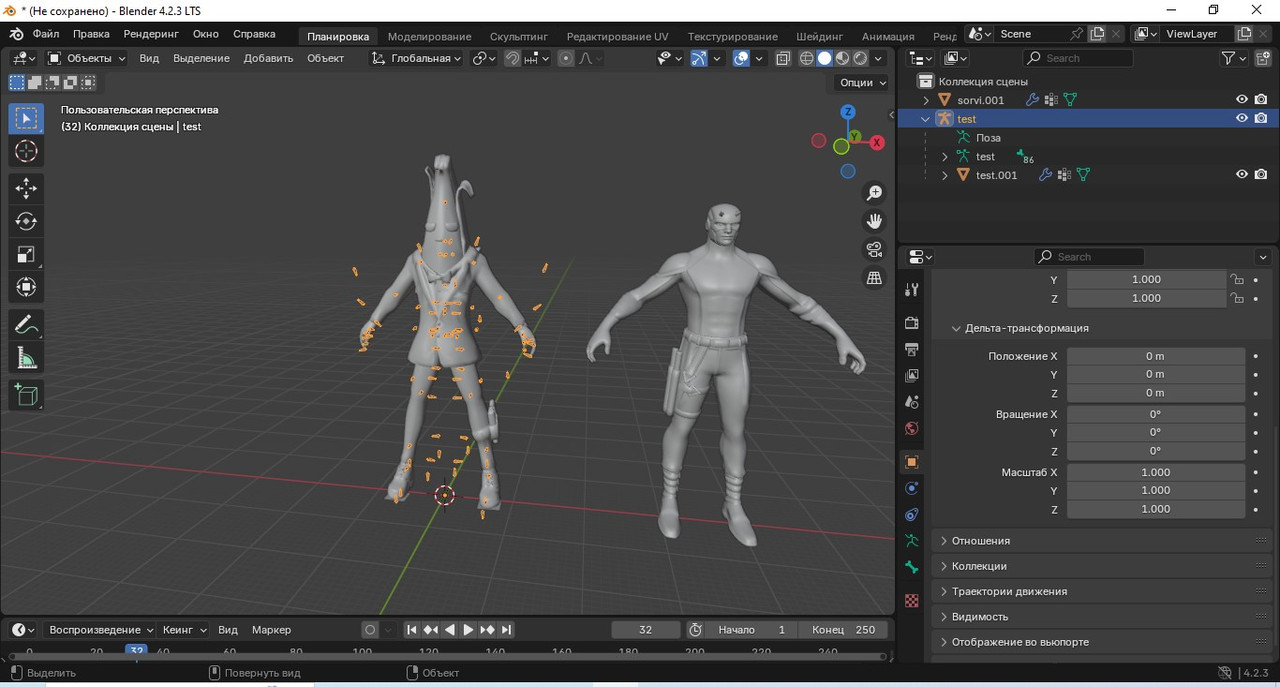Viewport: 1280px width, 687px height.
Task: Click the frame 32 playhead marker
Action: coord(136,651)
